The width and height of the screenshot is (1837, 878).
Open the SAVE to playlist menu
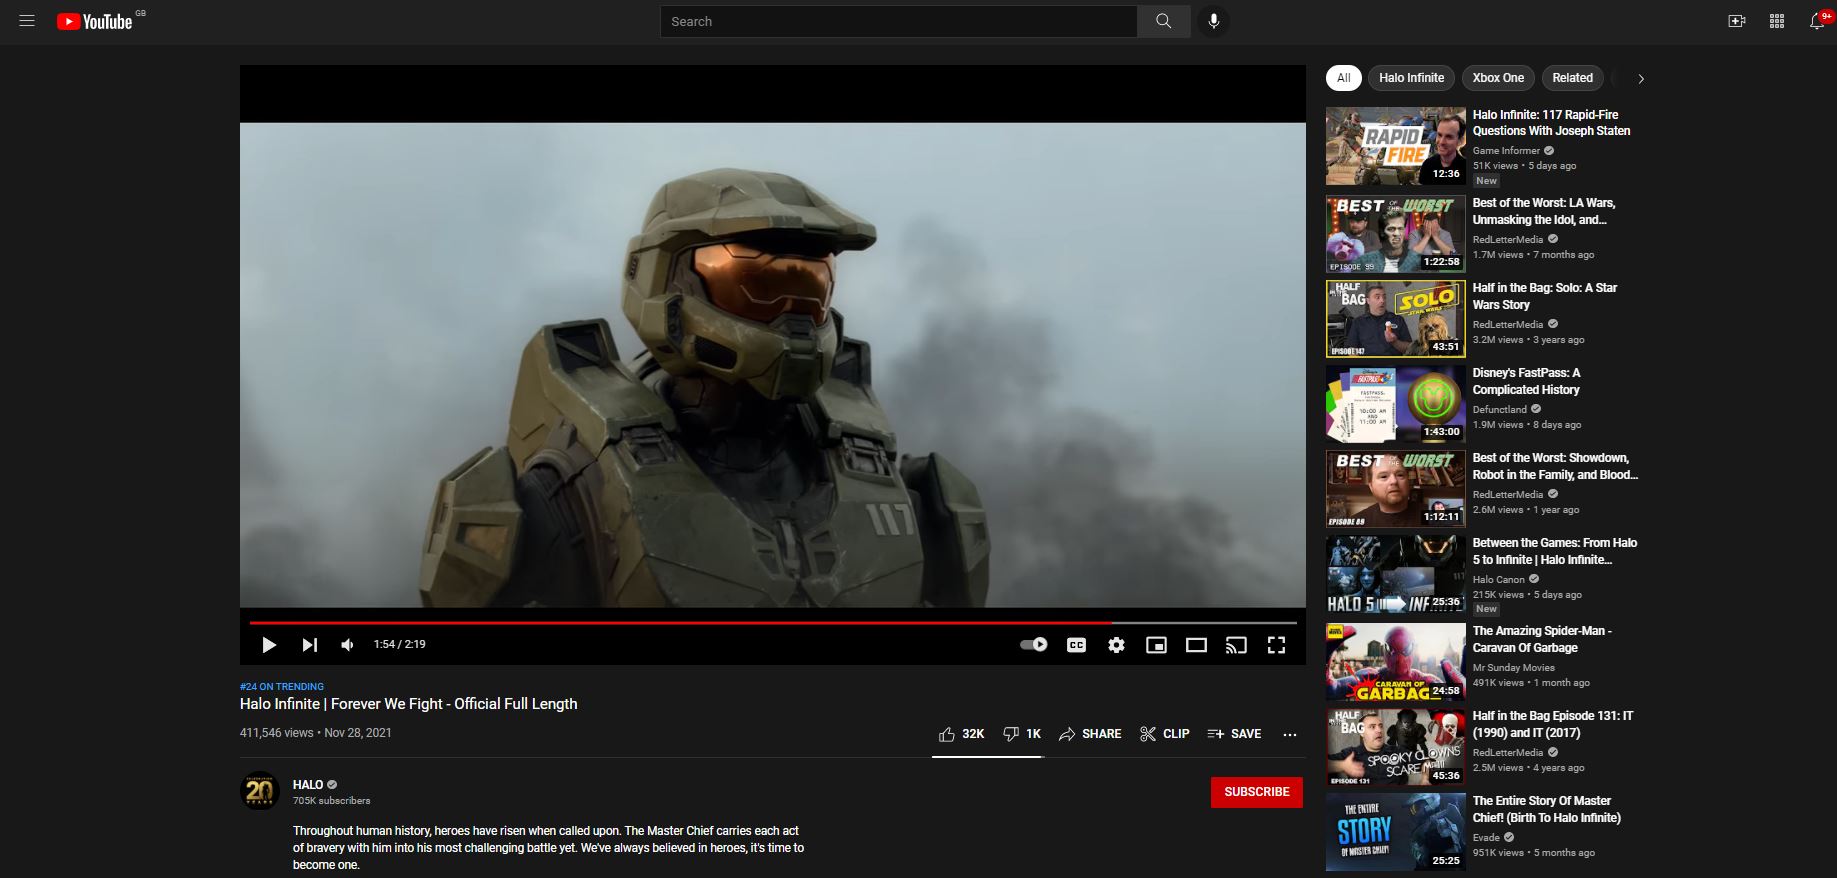[1234, 734]
